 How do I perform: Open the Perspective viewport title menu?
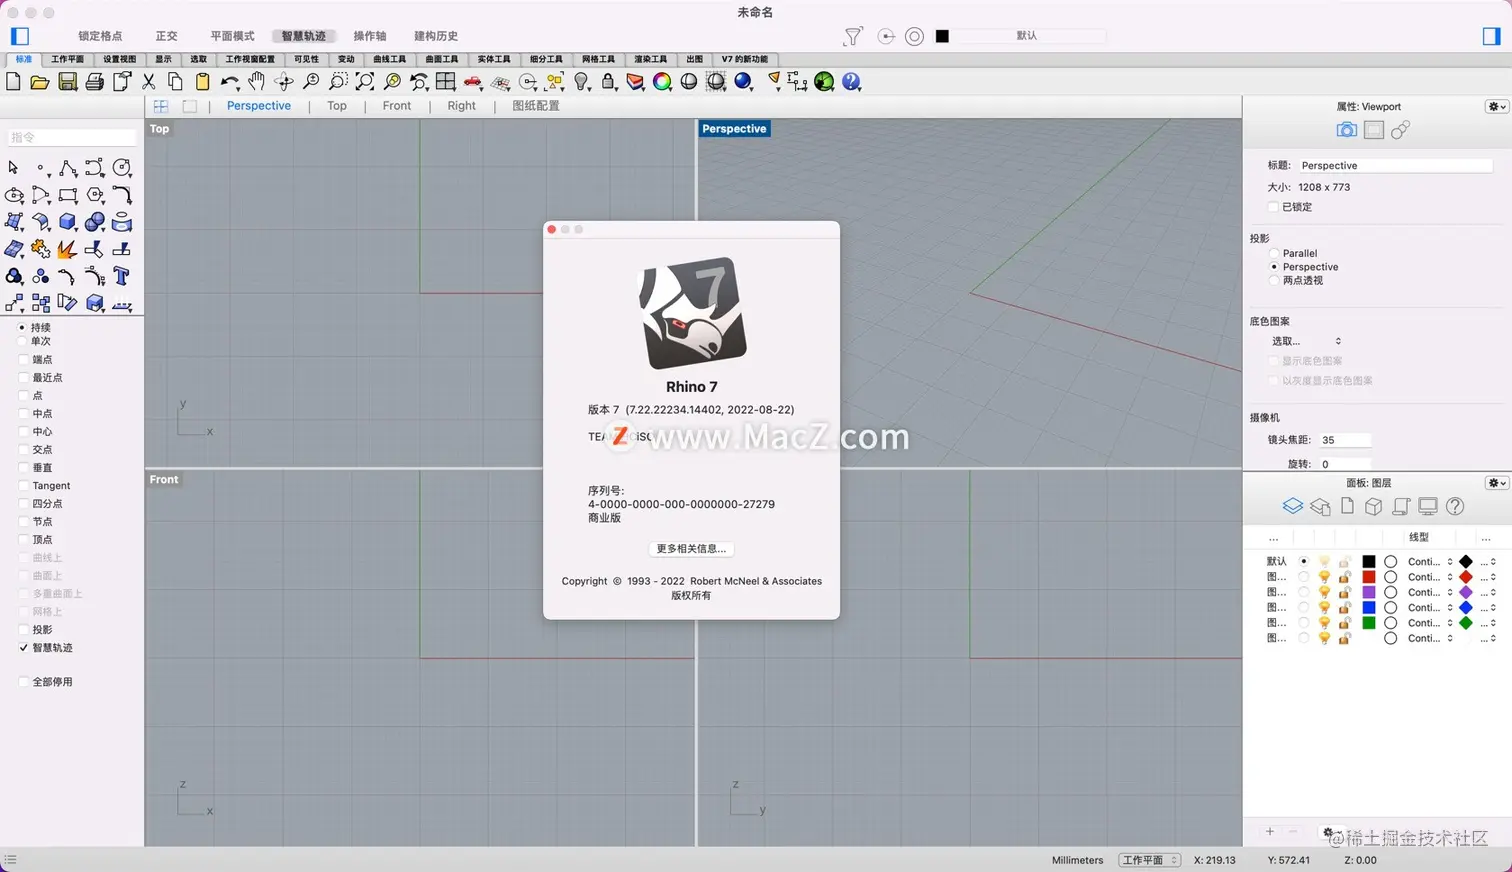pos(734,129)
